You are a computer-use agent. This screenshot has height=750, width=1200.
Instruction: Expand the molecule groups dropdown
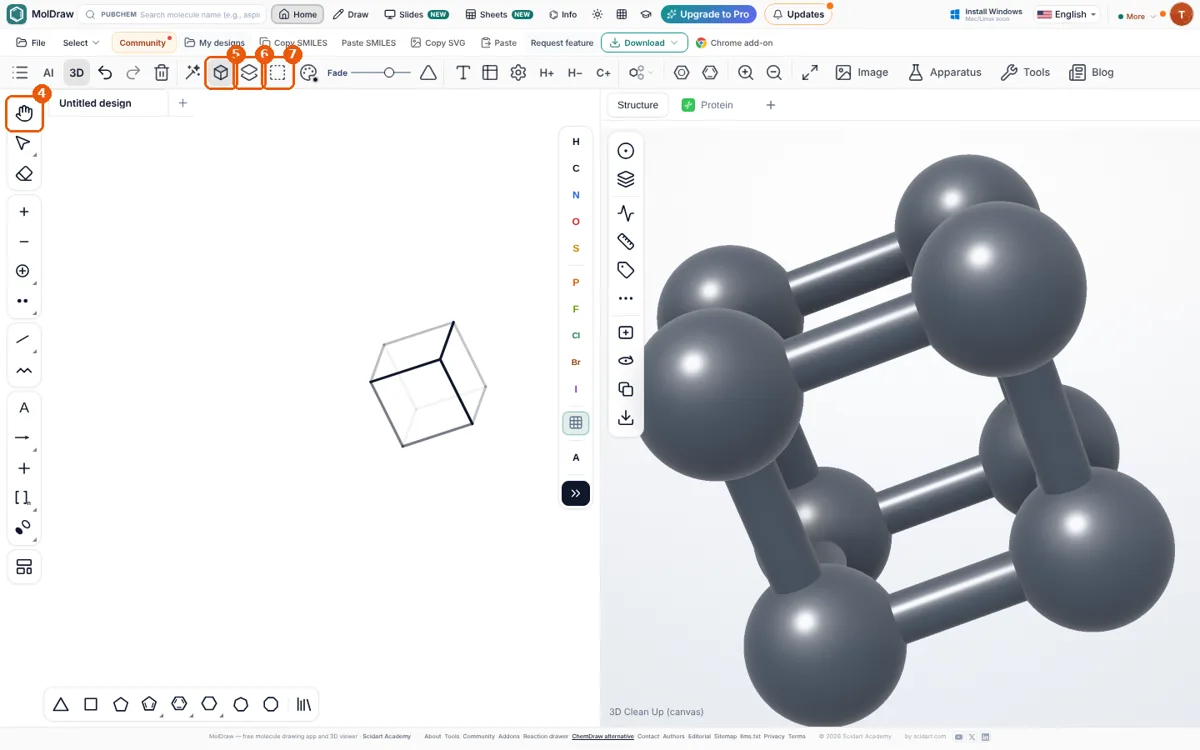point(641,72)
